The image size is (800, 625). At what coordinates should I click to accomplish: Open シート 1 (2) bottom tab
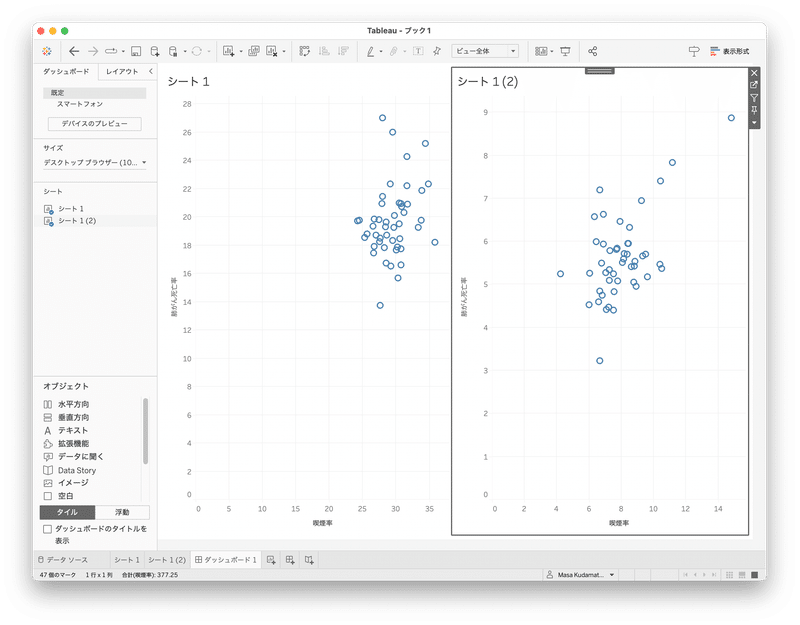[167, 560]
